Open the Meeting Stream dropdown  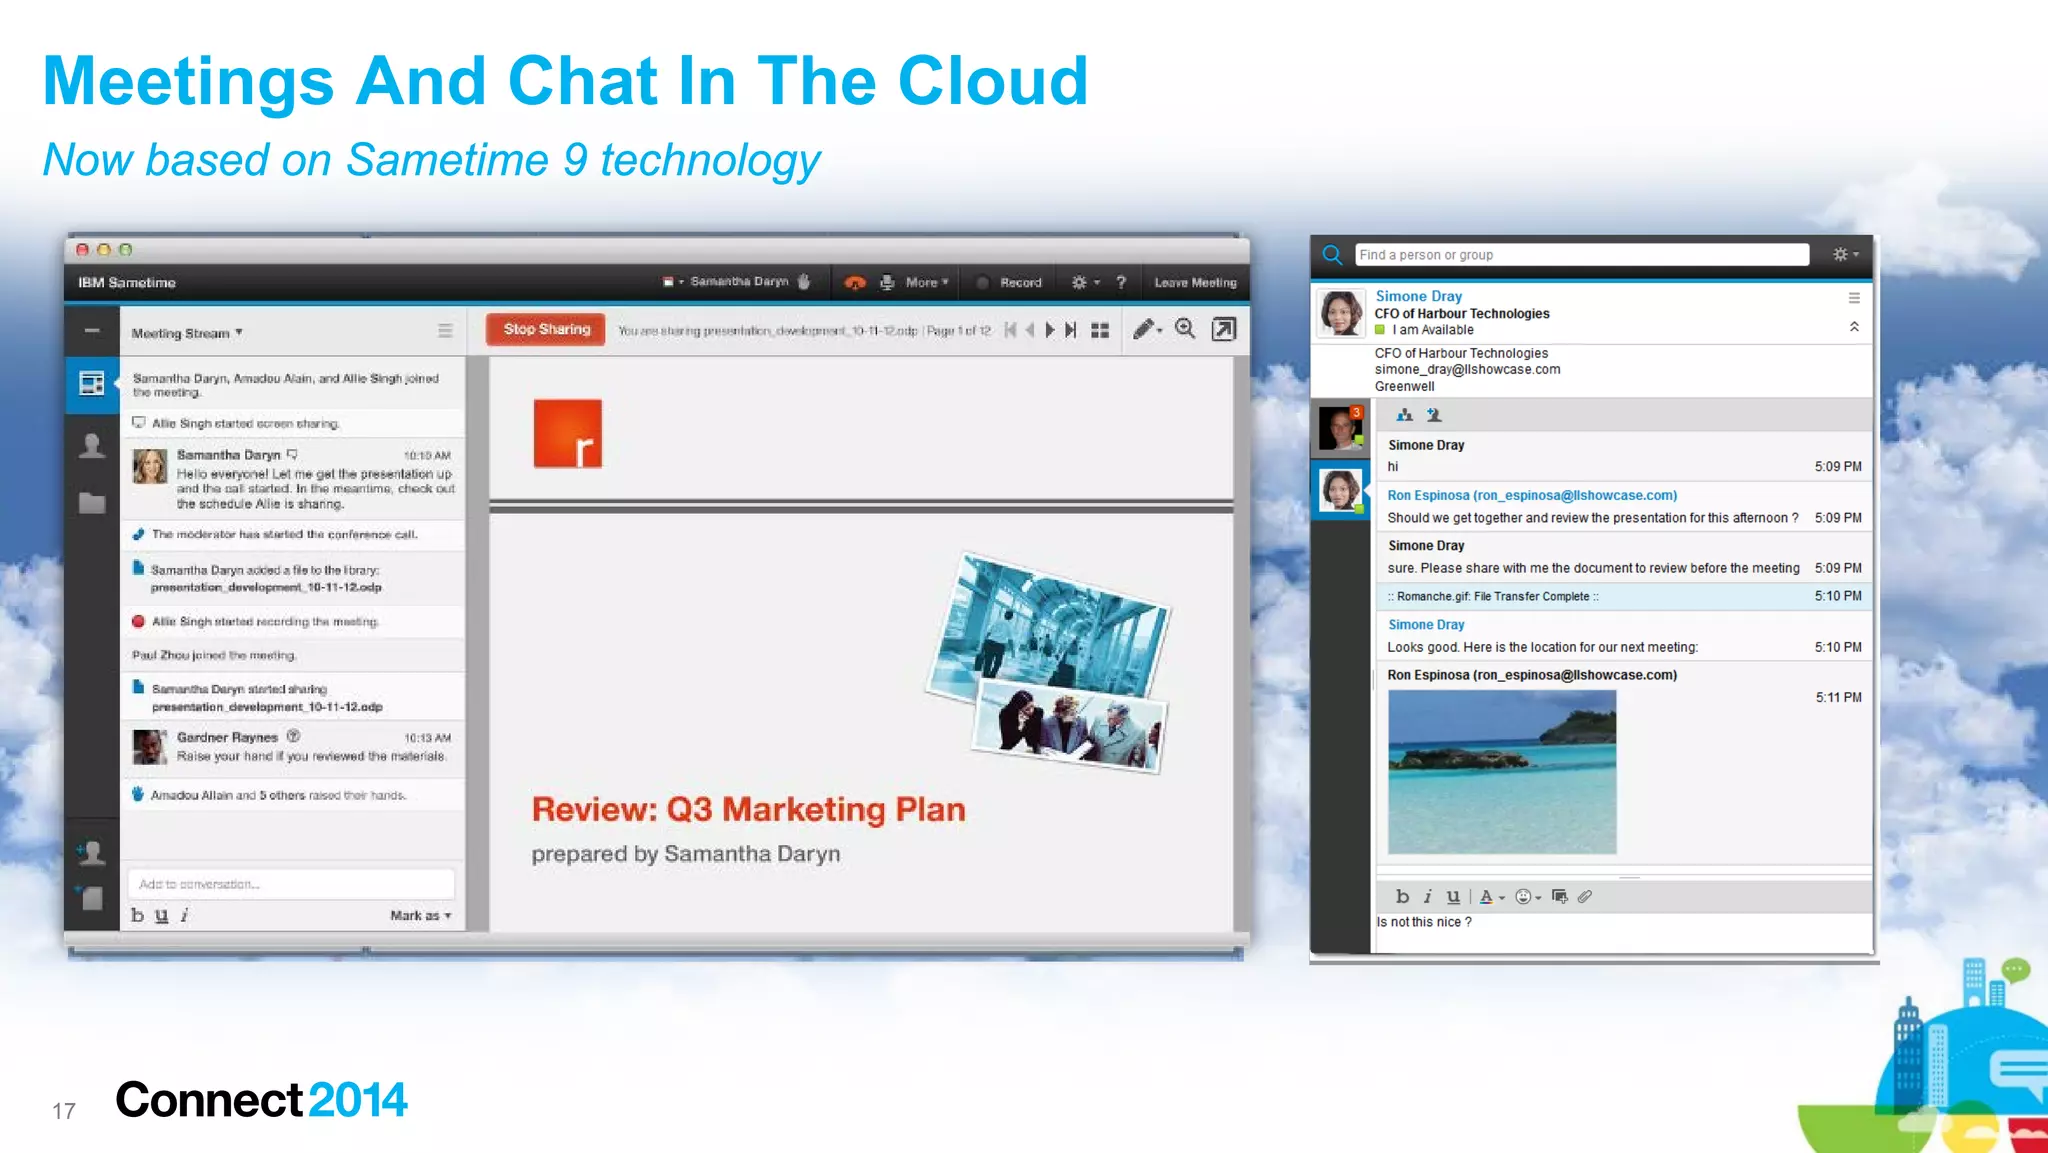pyautogui.click(x=187, y=333)
